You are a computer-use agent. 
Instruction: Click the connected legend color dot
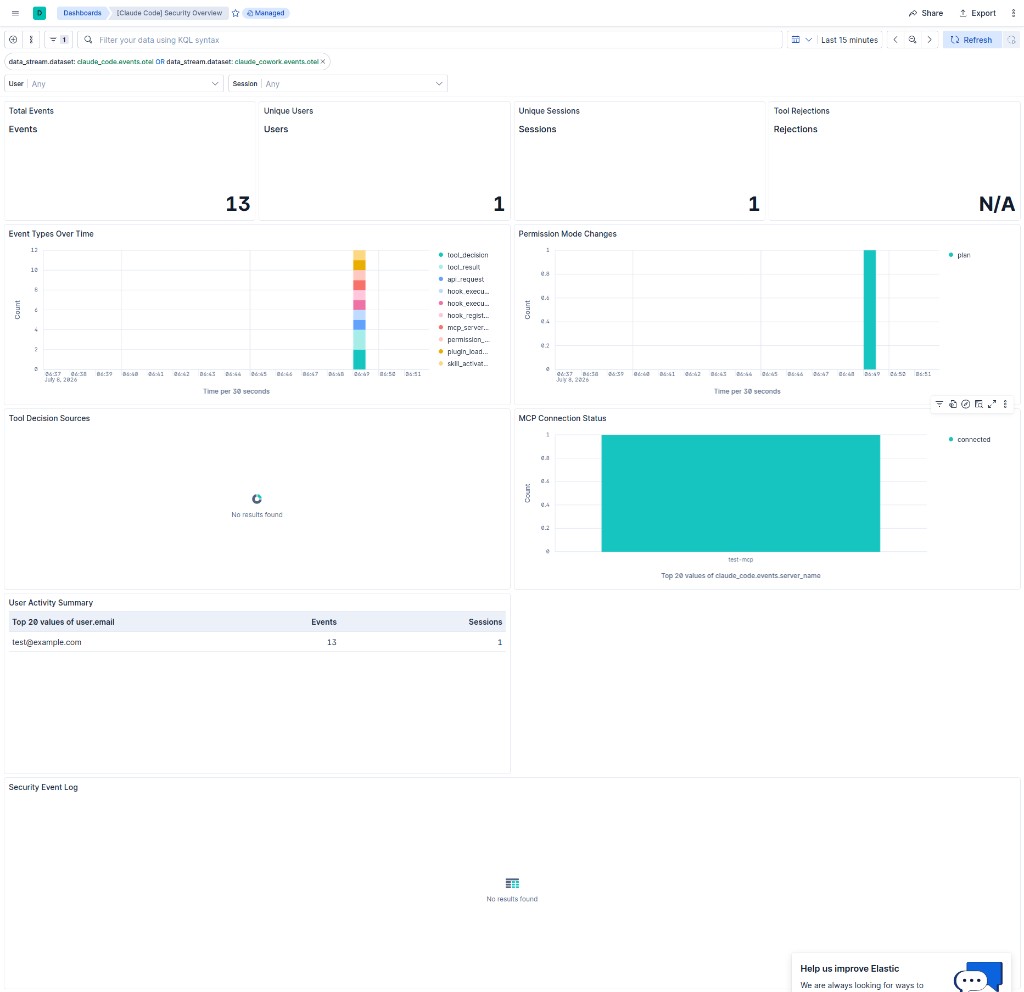951,440
